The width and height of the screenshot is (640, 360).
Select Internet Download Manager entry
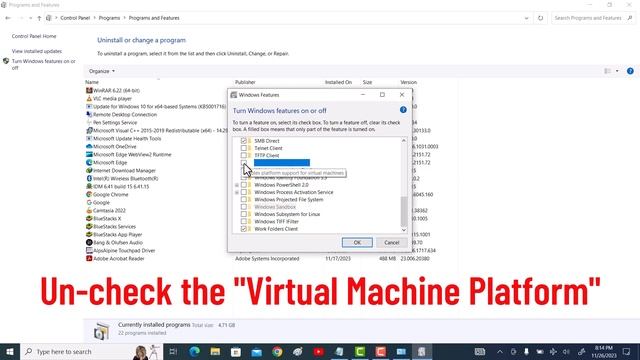tap(121, 170)
